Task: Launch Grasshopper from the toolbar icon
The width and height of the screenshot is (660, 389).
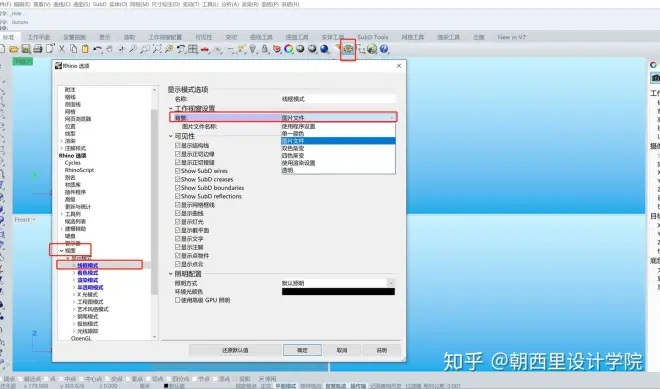Action: click(372, 49)
